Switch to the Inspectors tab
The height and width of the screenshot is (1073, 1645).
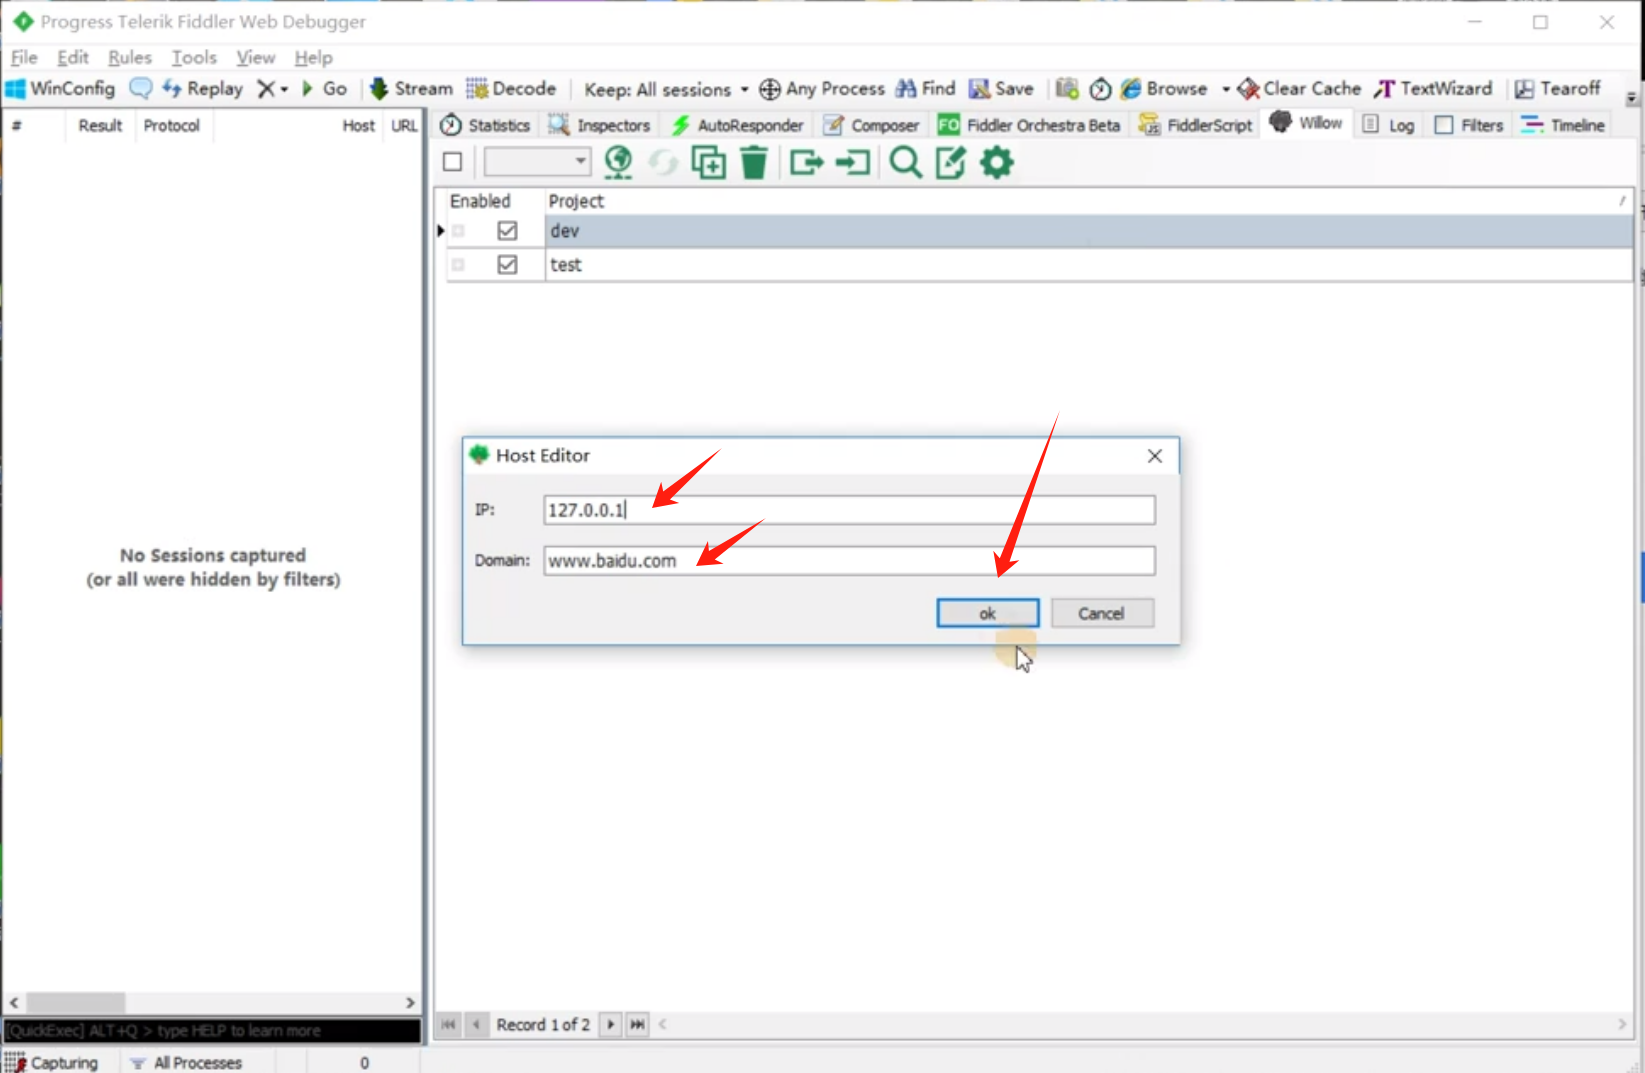coord(600,125)
